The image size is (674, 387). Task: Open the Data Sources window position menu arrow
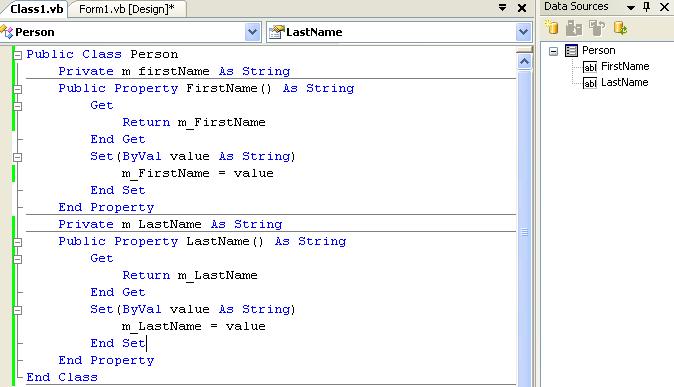click(x=631, y=7)
